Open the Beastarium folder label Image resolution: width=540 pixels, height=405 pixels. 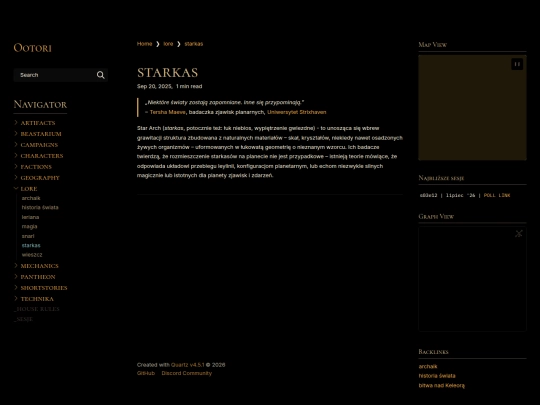(x=41, y=134)
